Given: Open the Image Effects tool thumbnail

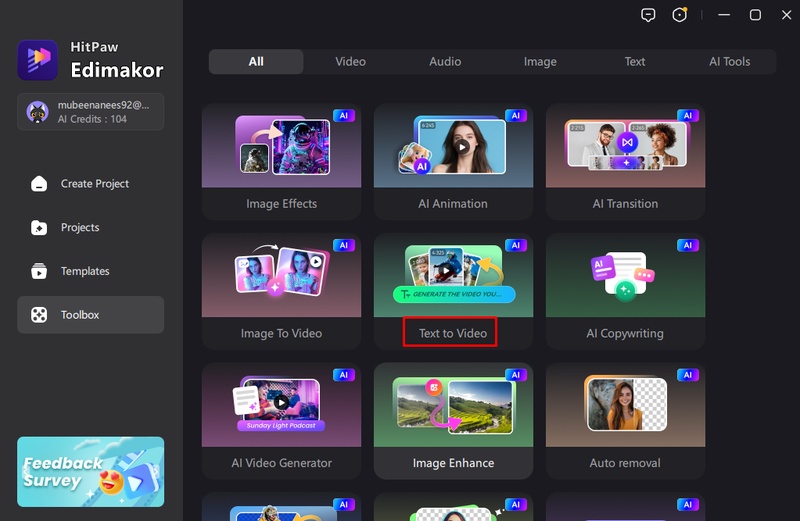Looking at the screenshot, I should coord(282,145).
